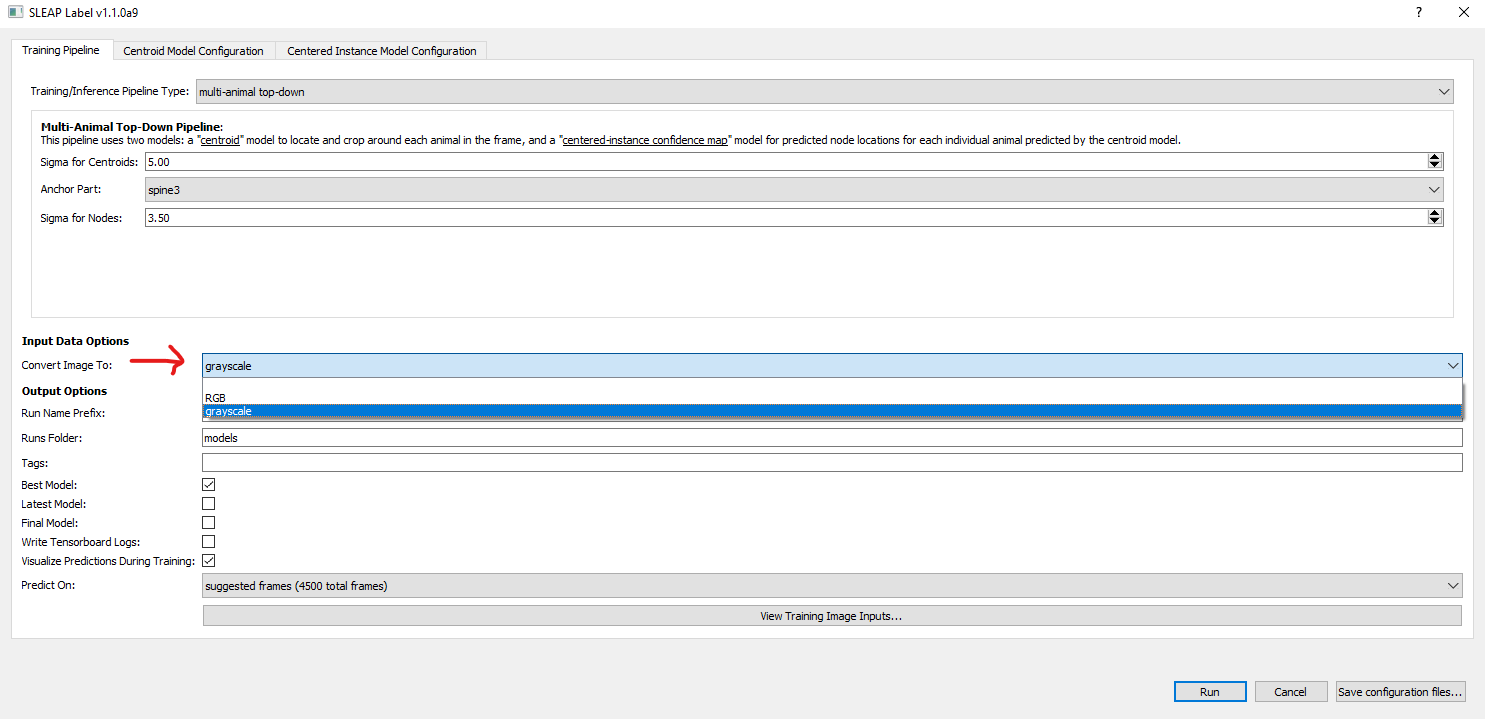Disable Visualize Predictions During Training
This screenshot has width=1485, height=719.
click(208, 560)
